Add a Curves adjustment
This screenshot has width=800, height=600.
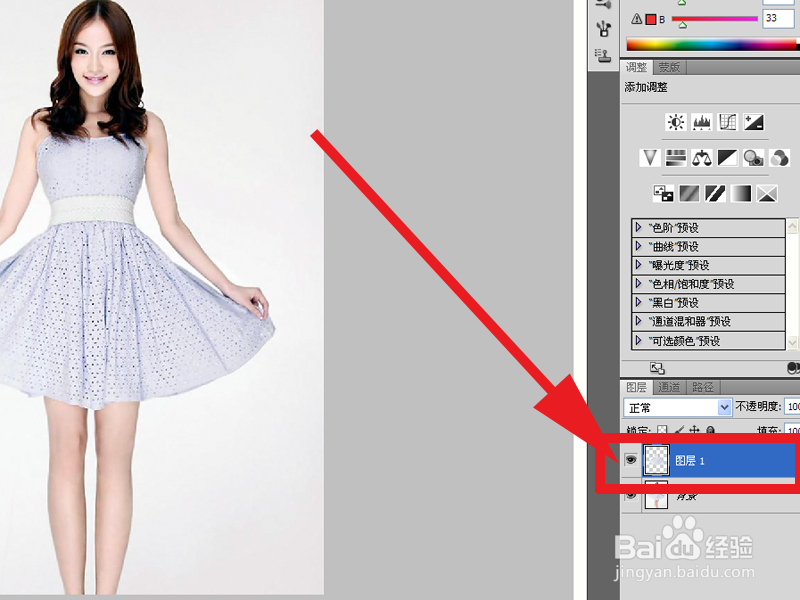(728, 122)
